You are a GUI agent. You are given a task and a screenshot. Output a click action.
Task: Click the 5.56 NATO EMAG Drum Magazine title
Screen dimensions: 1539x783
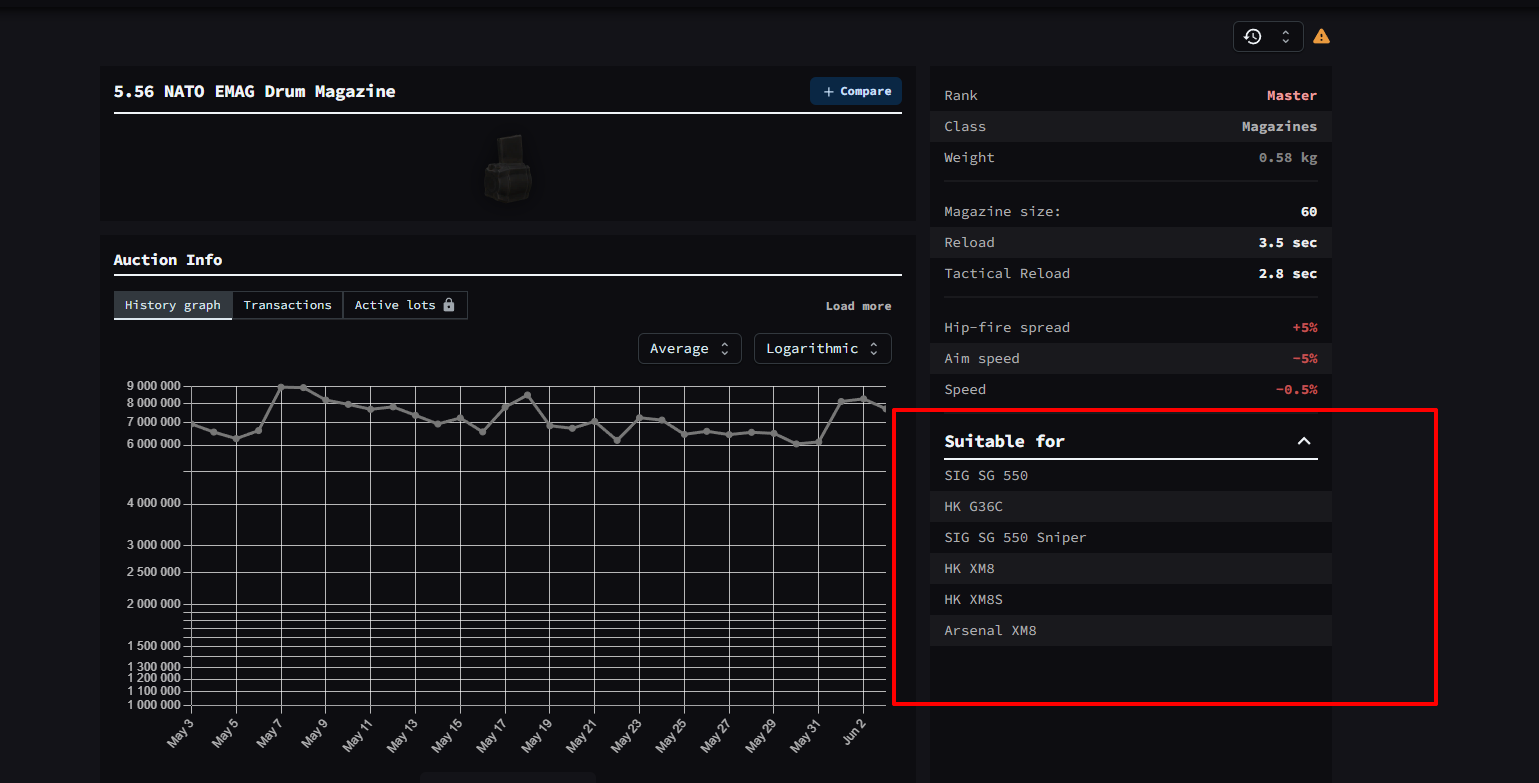(x=254, y=91)
